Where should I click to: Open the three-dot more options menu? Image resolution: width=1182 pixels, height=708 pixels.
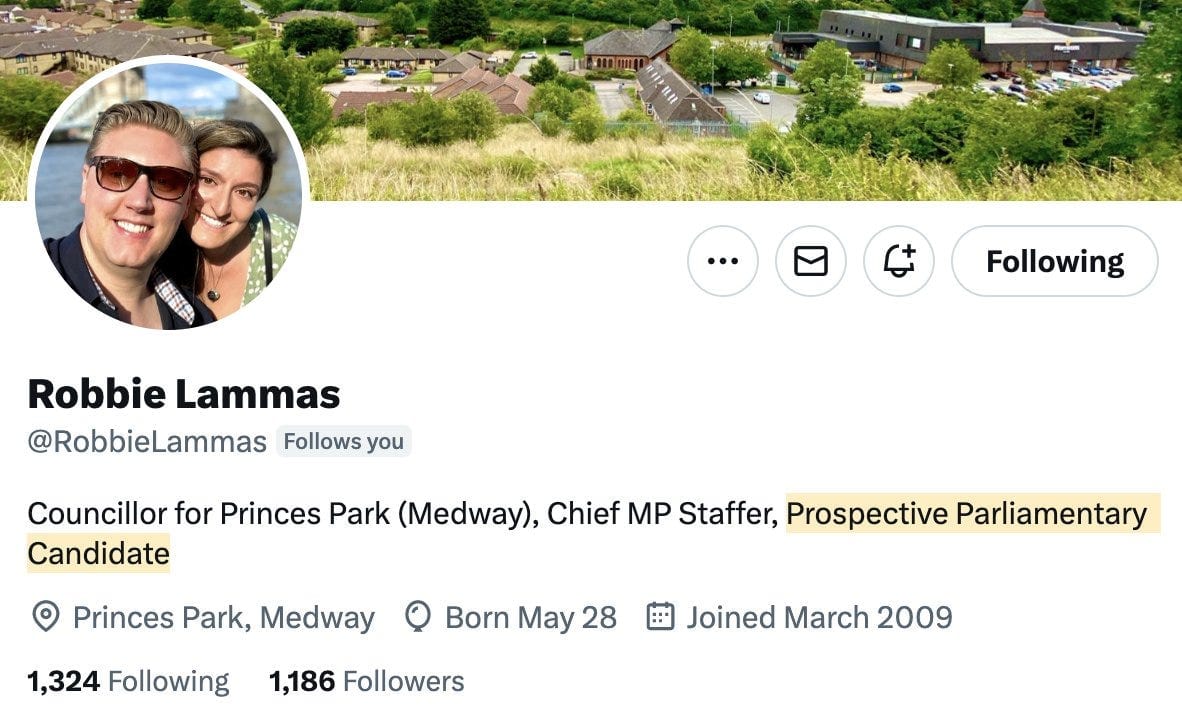click(722, 261)
